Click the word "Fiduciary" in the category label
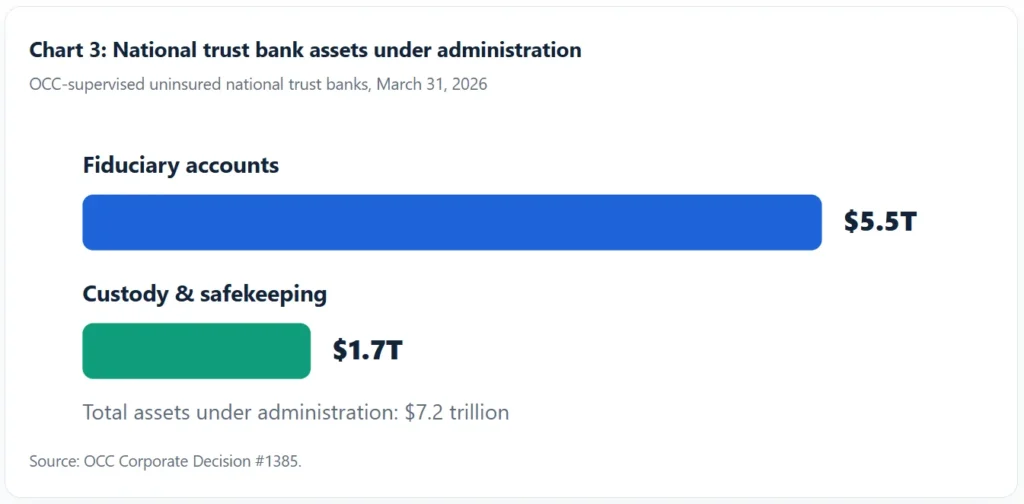Screen dimensions: 1024x504 tap(131, 166)
